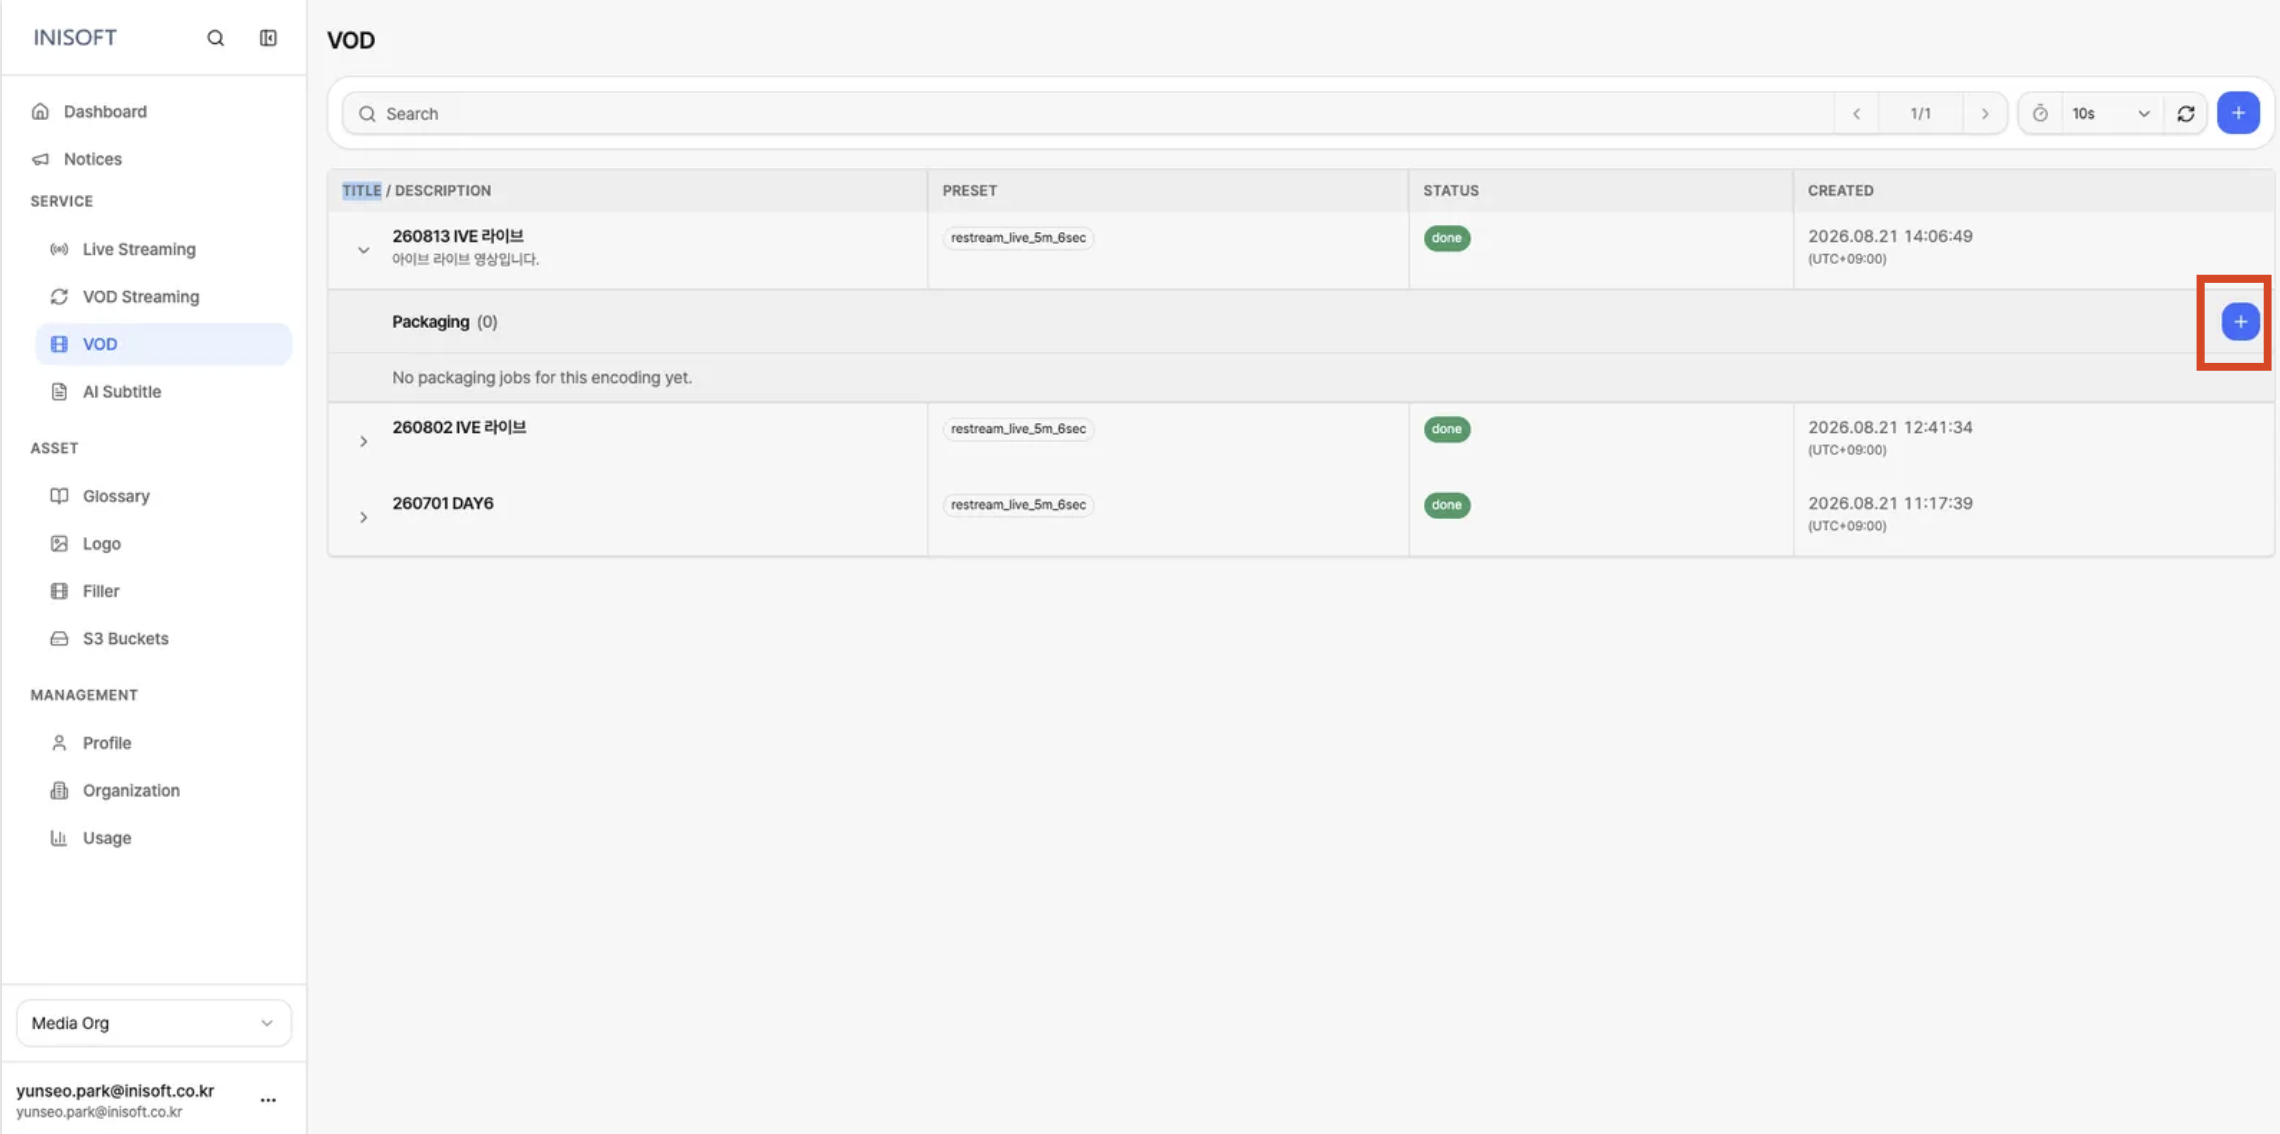Click the STATUS column header
This screenshot has height=1134, width=2280.
pos(1451,191)
